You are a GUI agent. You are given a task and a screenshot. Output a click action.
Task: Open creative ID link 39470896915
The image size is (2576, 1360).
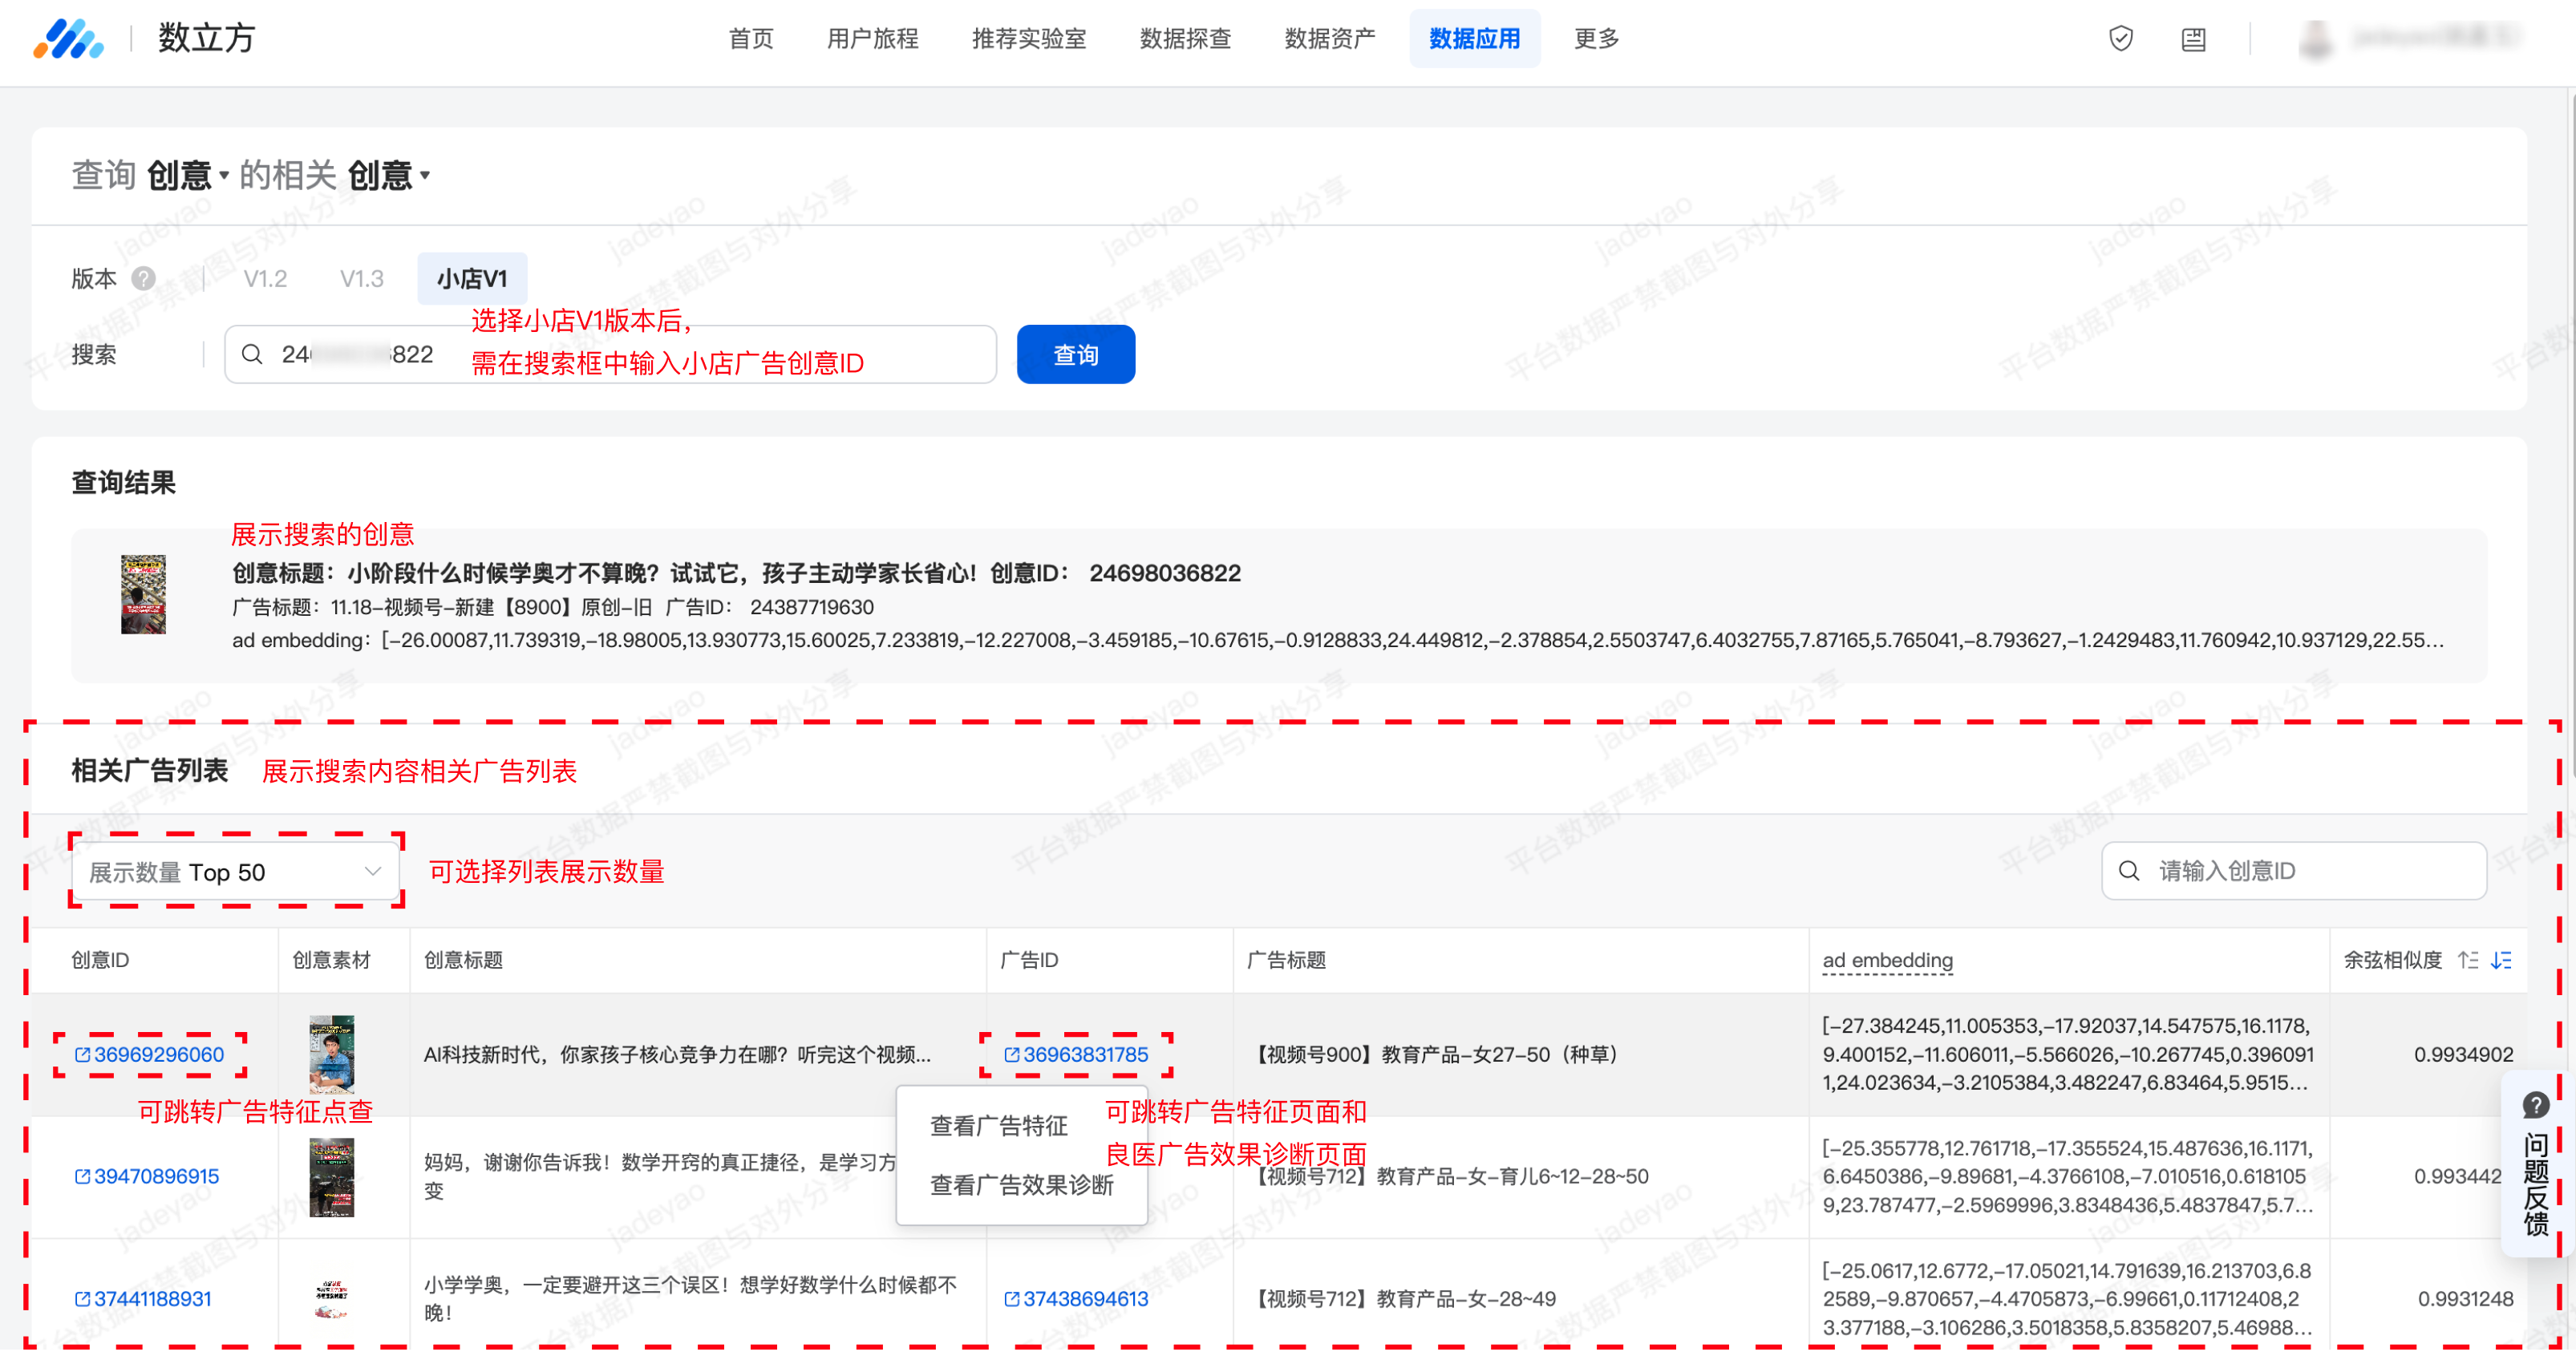pyautogui.click(x=155, y=1176)
